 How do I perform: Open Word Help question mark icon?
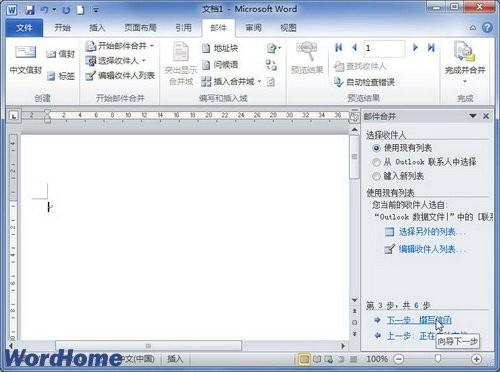(487, 28)
